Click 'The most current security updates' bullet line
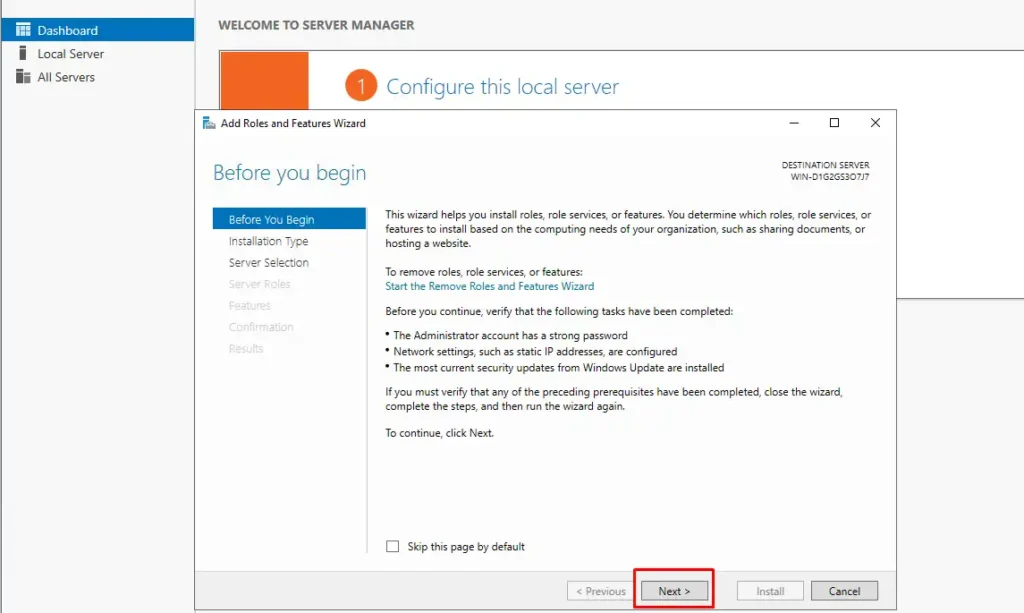Viewport: 1024px width, 613px height. point(558,368)
